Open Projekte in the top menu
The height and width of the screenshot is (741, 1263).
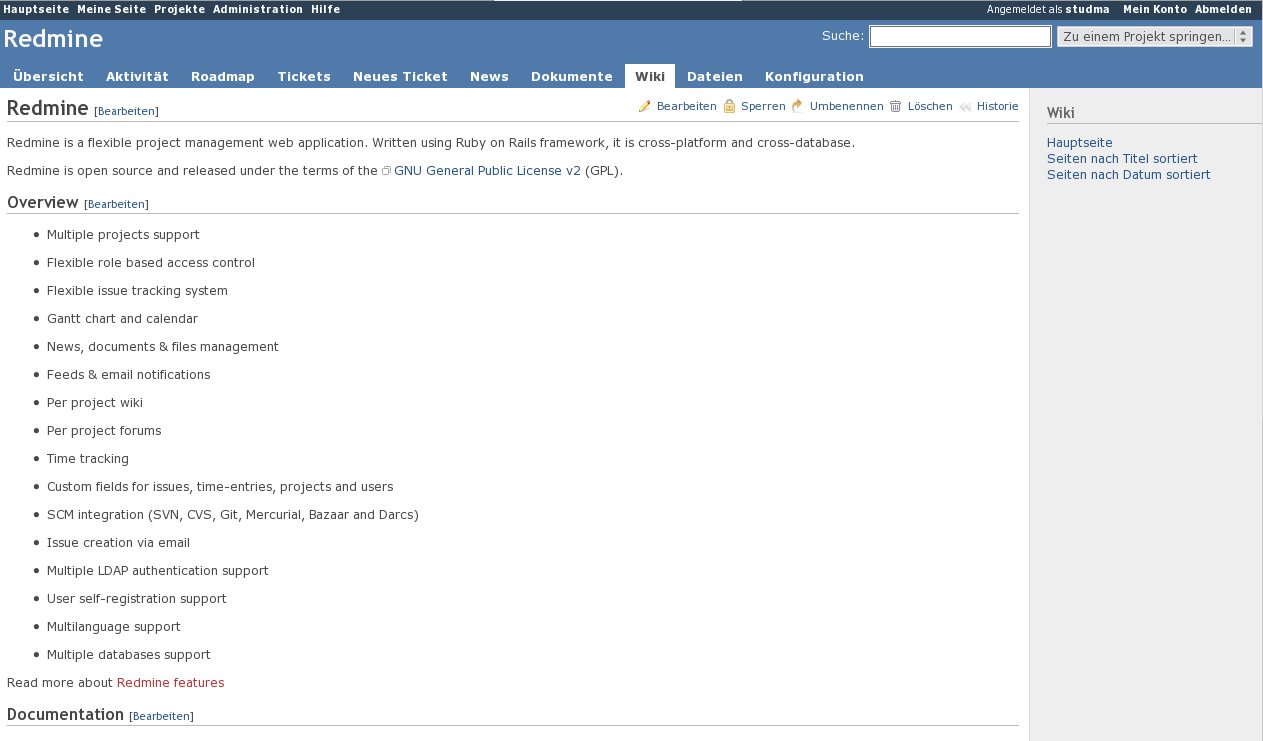click(x=180, y=9)
